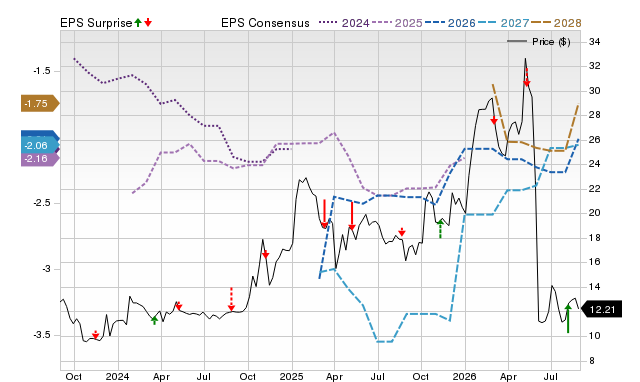The width and height of the screenshot is (640, 382).
Task: Select the red surprise arrow below the -3.5 gridline
Action: click(x=96, y=335)
